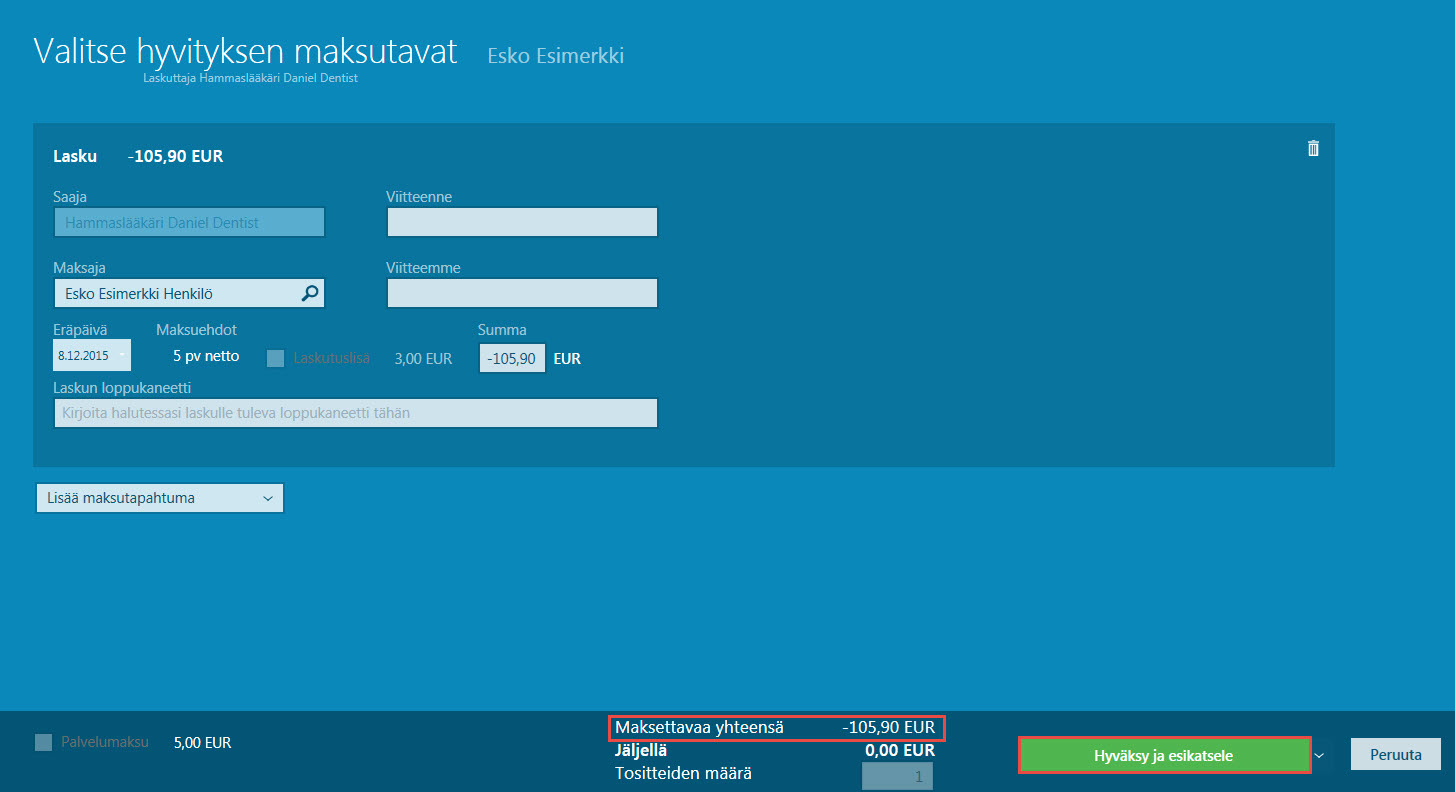Click the Maksaja field with Esko Esimerkki
This screenshot has height=792, width=1455.
pos(189,293)
